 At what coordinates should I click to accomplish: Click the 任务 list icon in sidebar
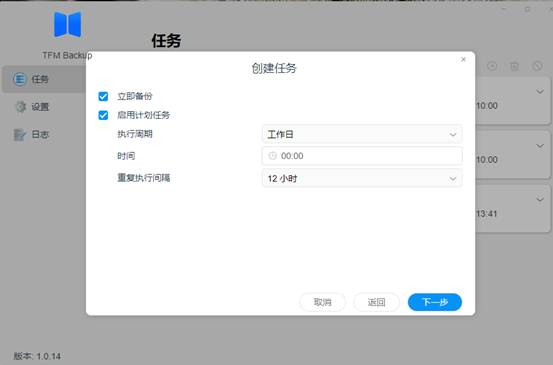pos(20,79)
